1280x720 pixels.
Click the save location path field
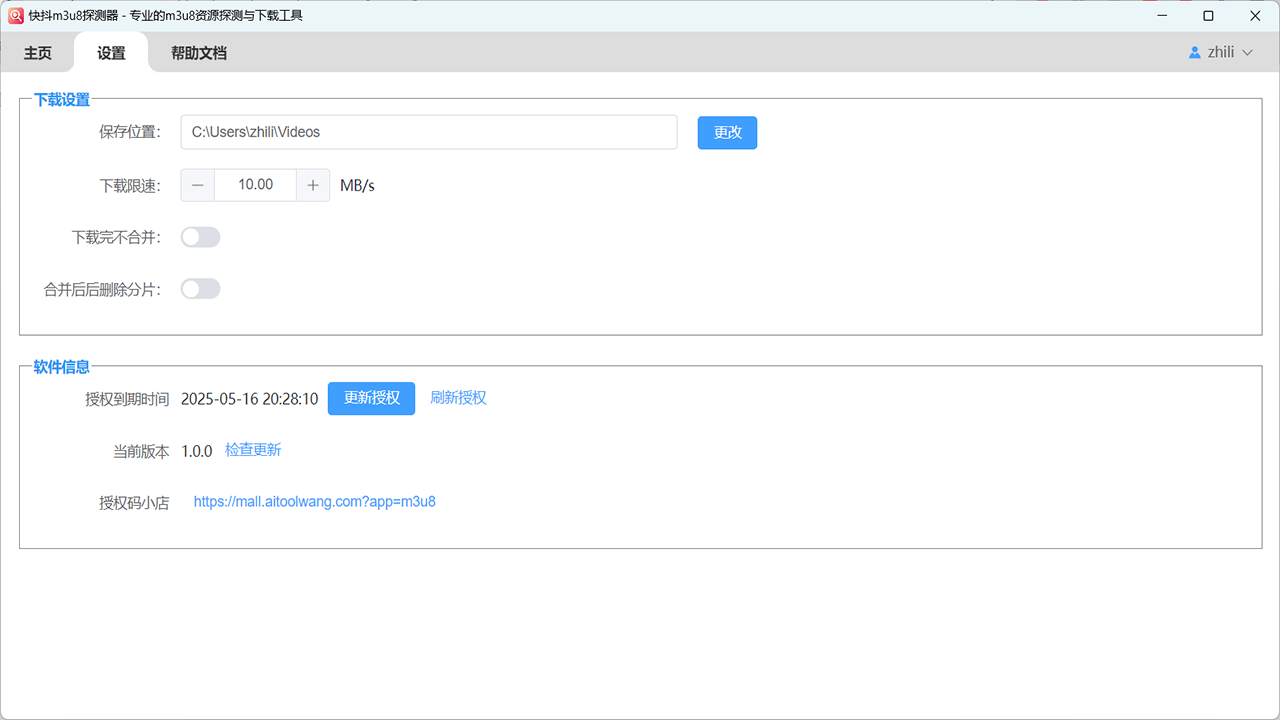tap(429, 132)
